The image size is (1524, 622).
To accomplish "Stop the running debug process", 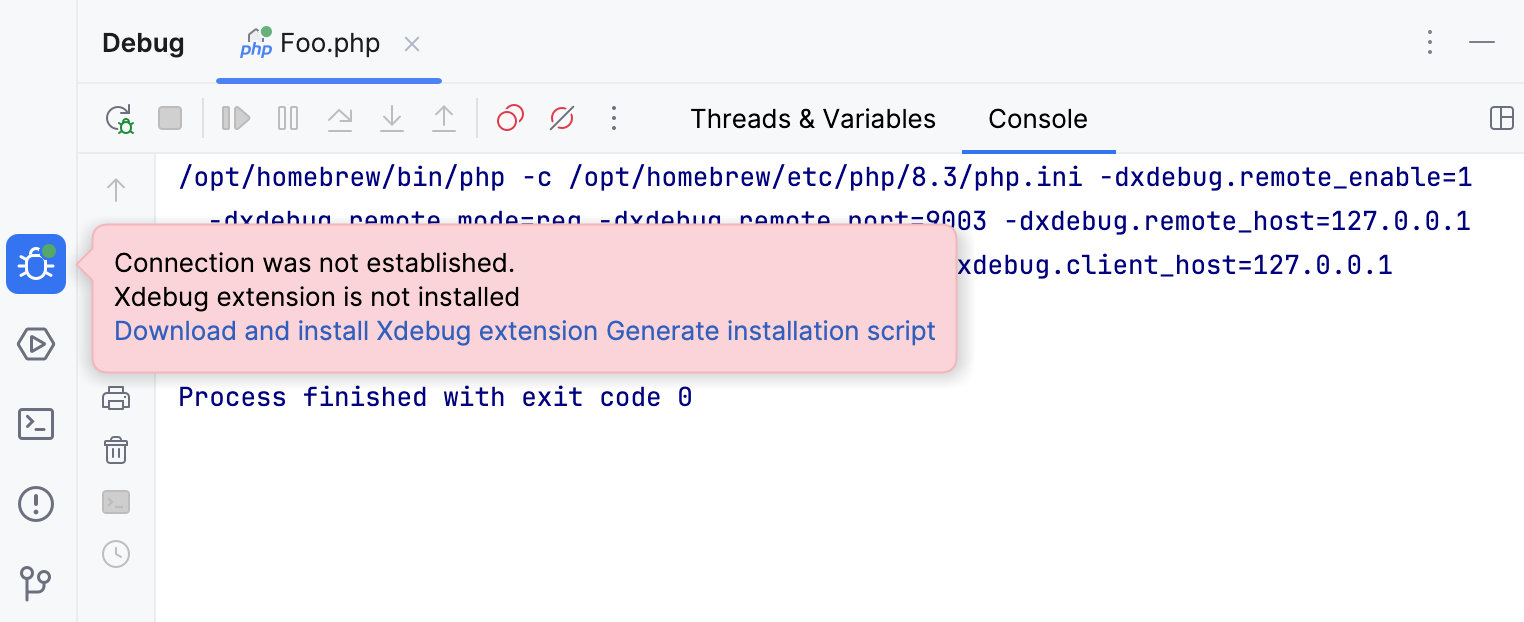I will 169,118.
